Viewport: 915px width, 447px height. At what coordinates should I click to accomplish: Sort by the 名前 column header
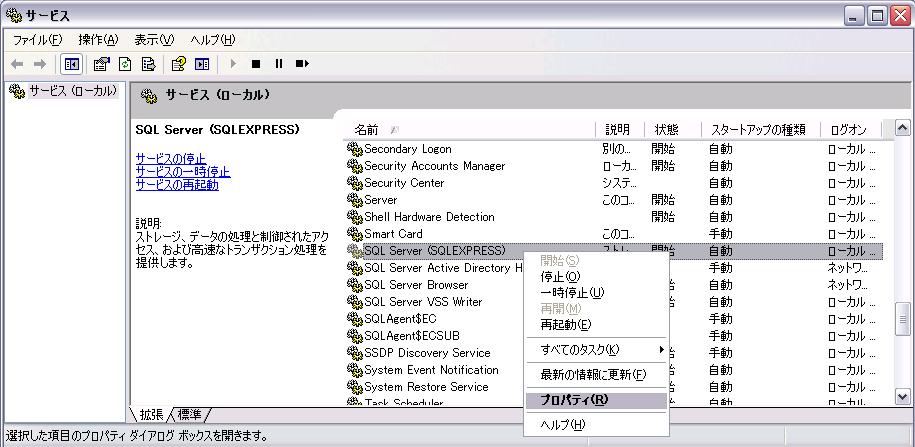[470, 130]
